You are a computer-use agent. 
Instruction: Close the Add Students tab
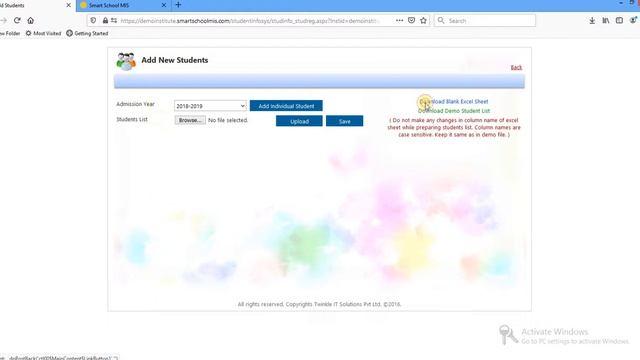click(68, 5)
